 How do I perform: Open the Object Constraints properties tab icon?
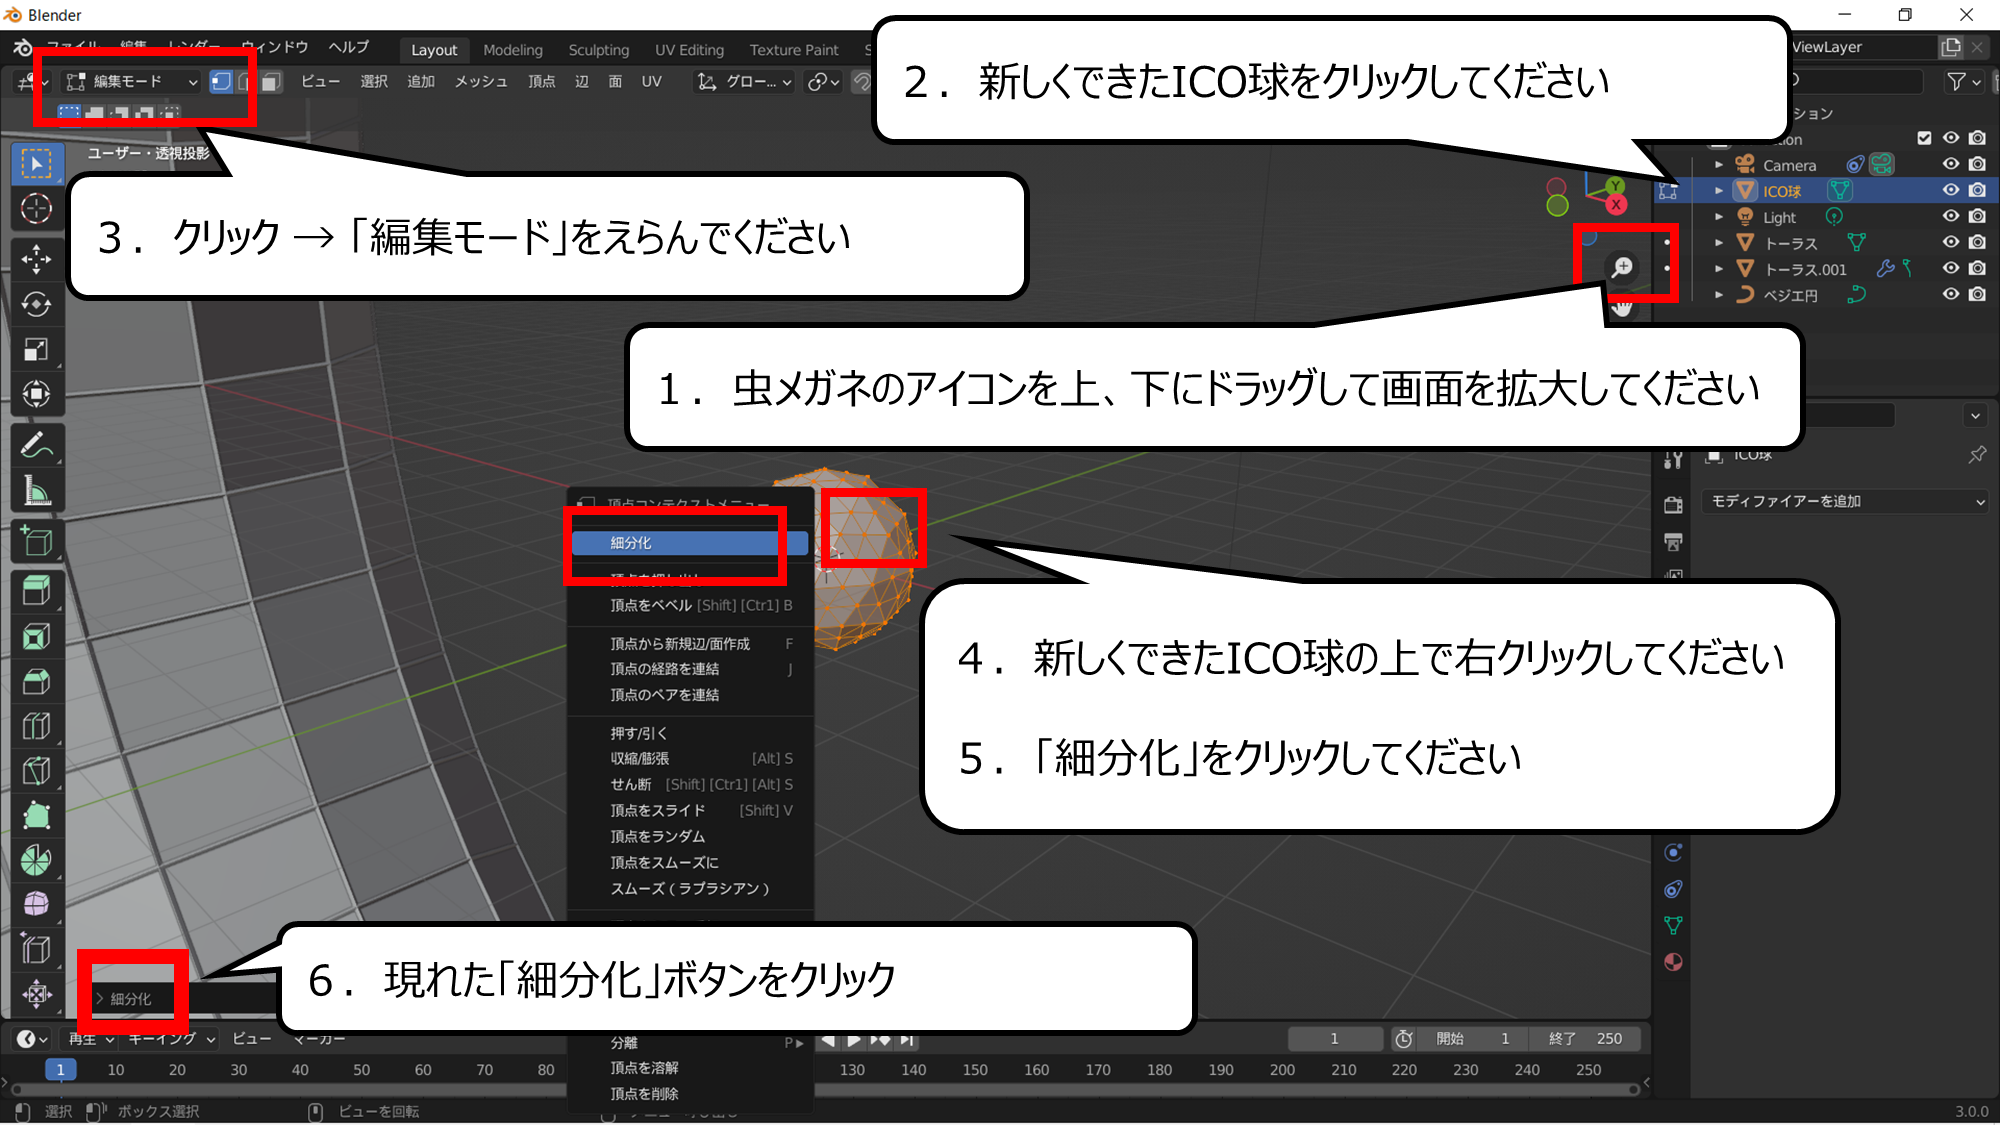click(x=1673, y=889)
